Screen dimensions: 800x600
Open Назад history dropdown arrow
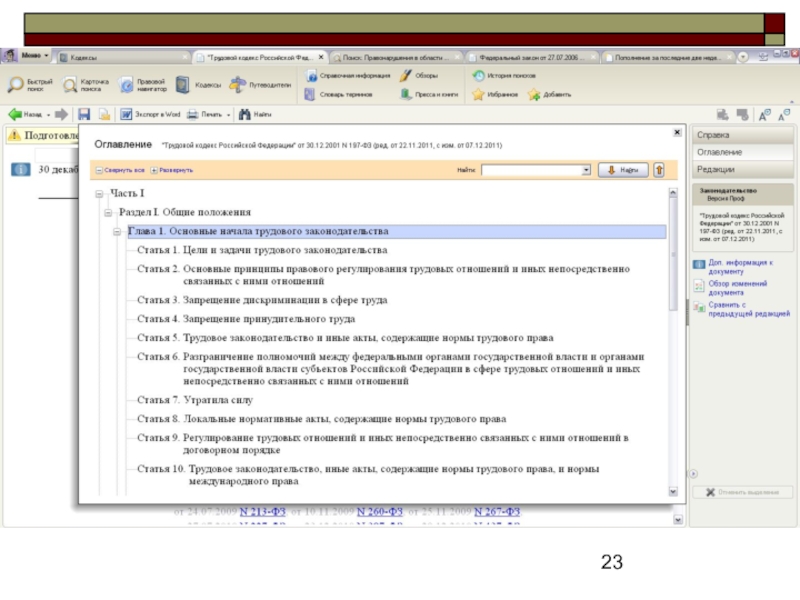[x=48, y=115]
